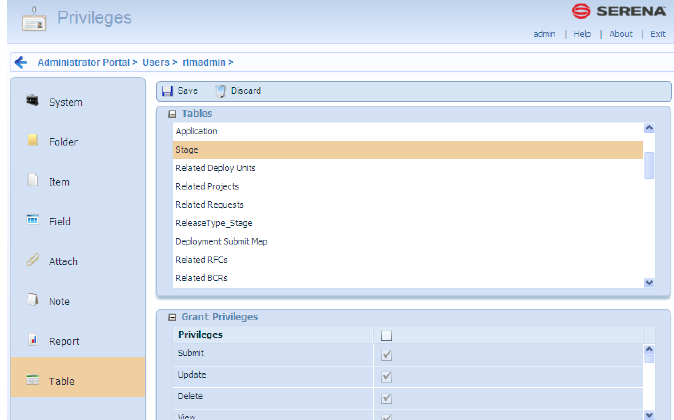Toggle the View privilege checkbox

click(386, 417)
